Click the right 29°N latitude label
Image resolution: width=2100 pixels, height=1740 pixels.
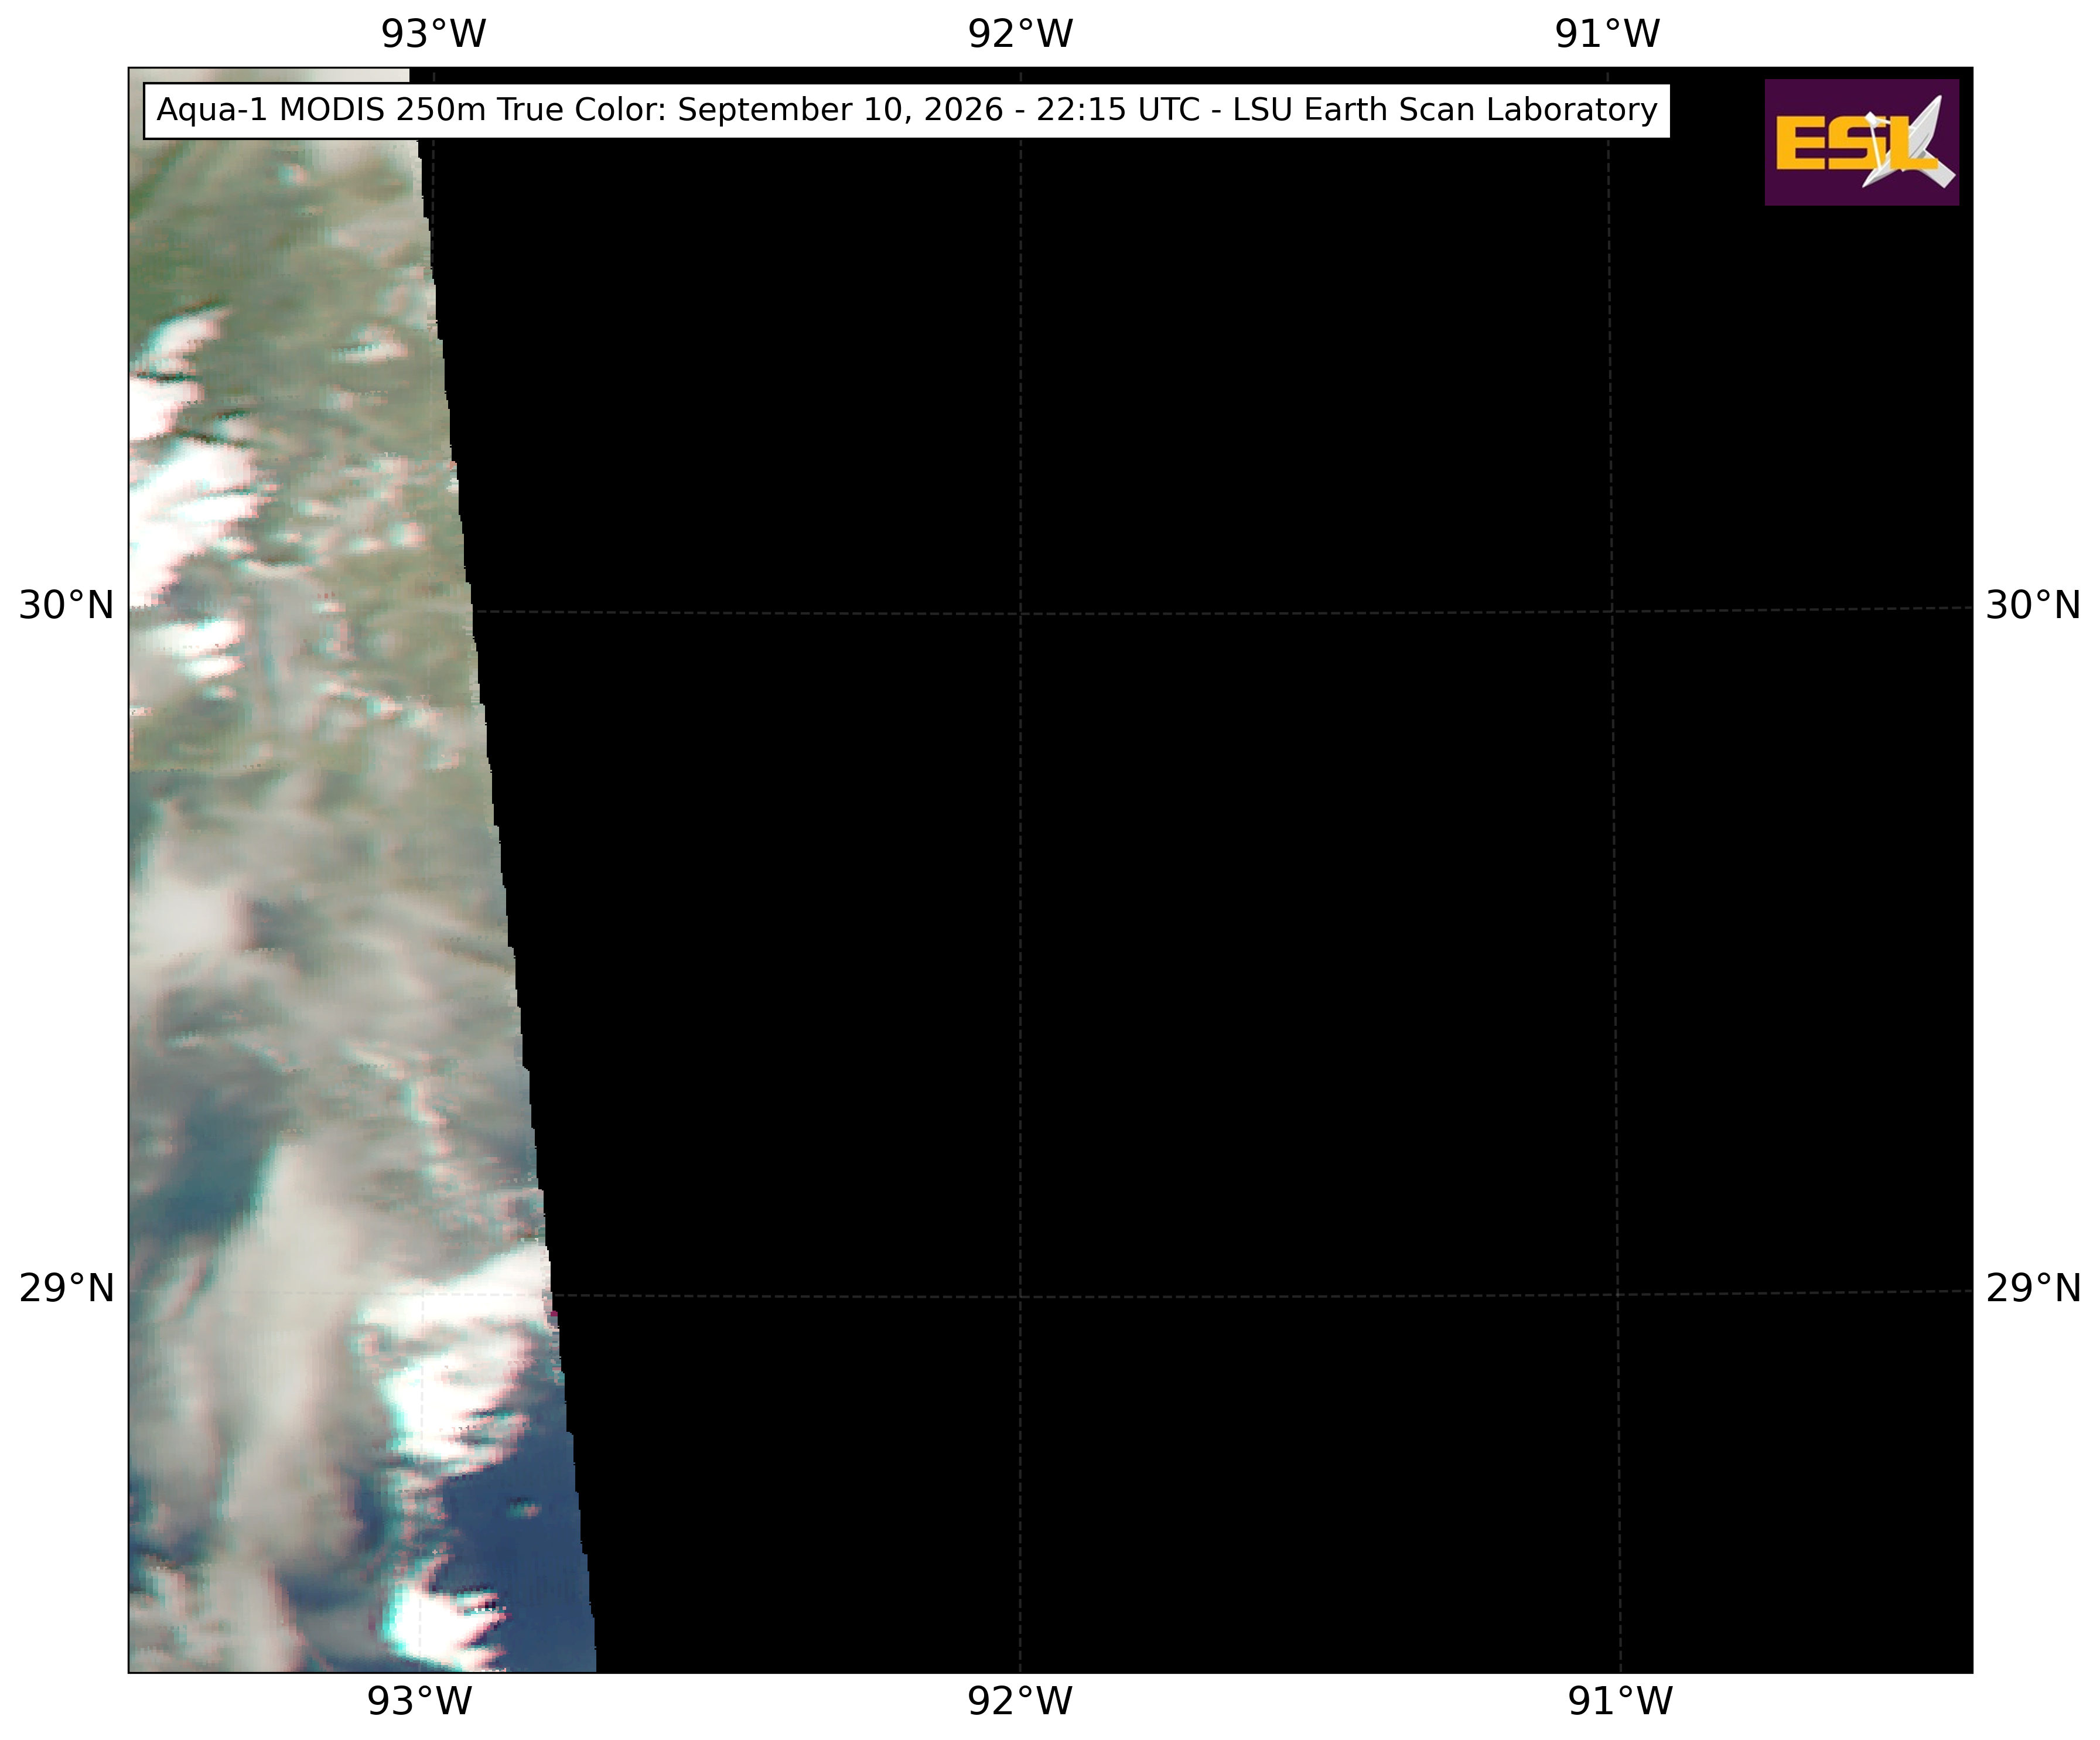click(x=2033, y=1289)
